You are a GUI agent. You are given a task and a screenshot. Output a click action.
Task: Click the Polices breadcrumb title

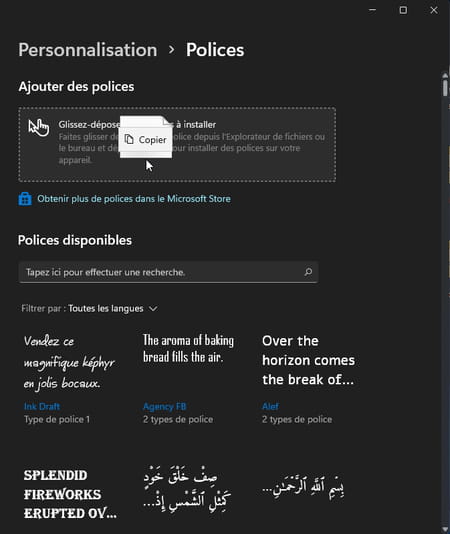pyautogui.click(x=215, y=50)
